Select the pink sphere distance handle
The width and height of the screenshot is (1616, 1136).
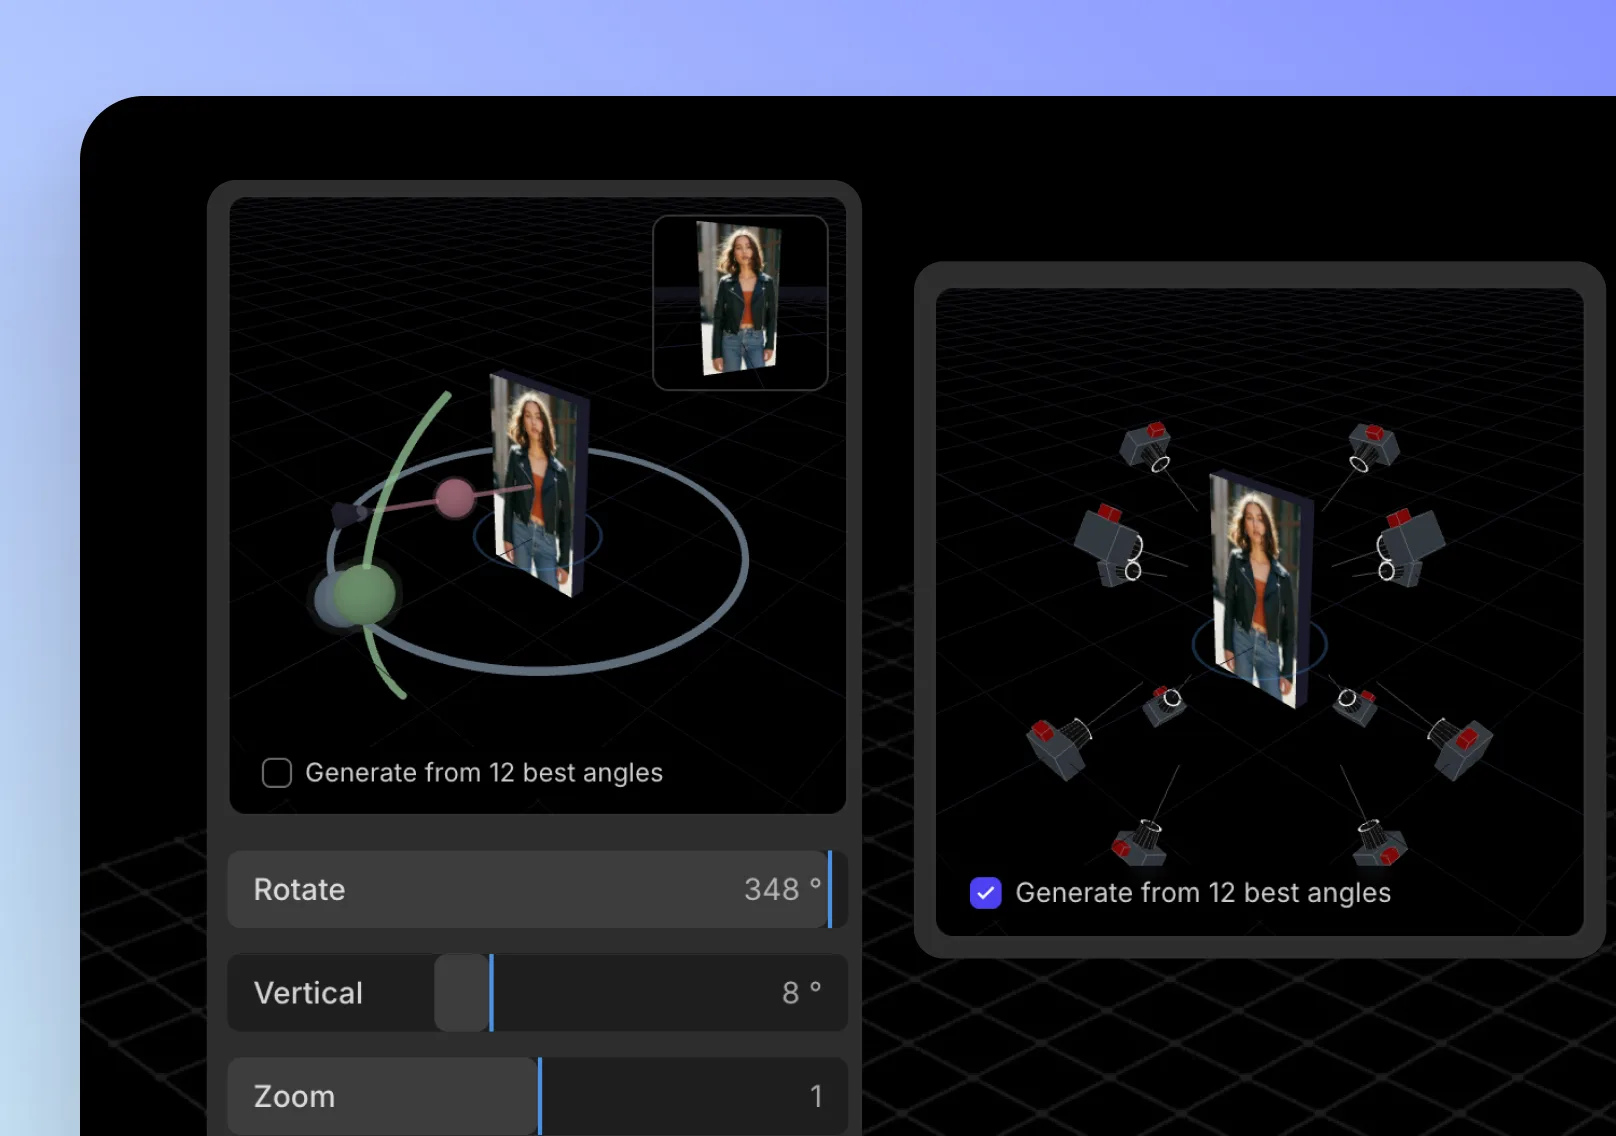(x=455, y=498)
